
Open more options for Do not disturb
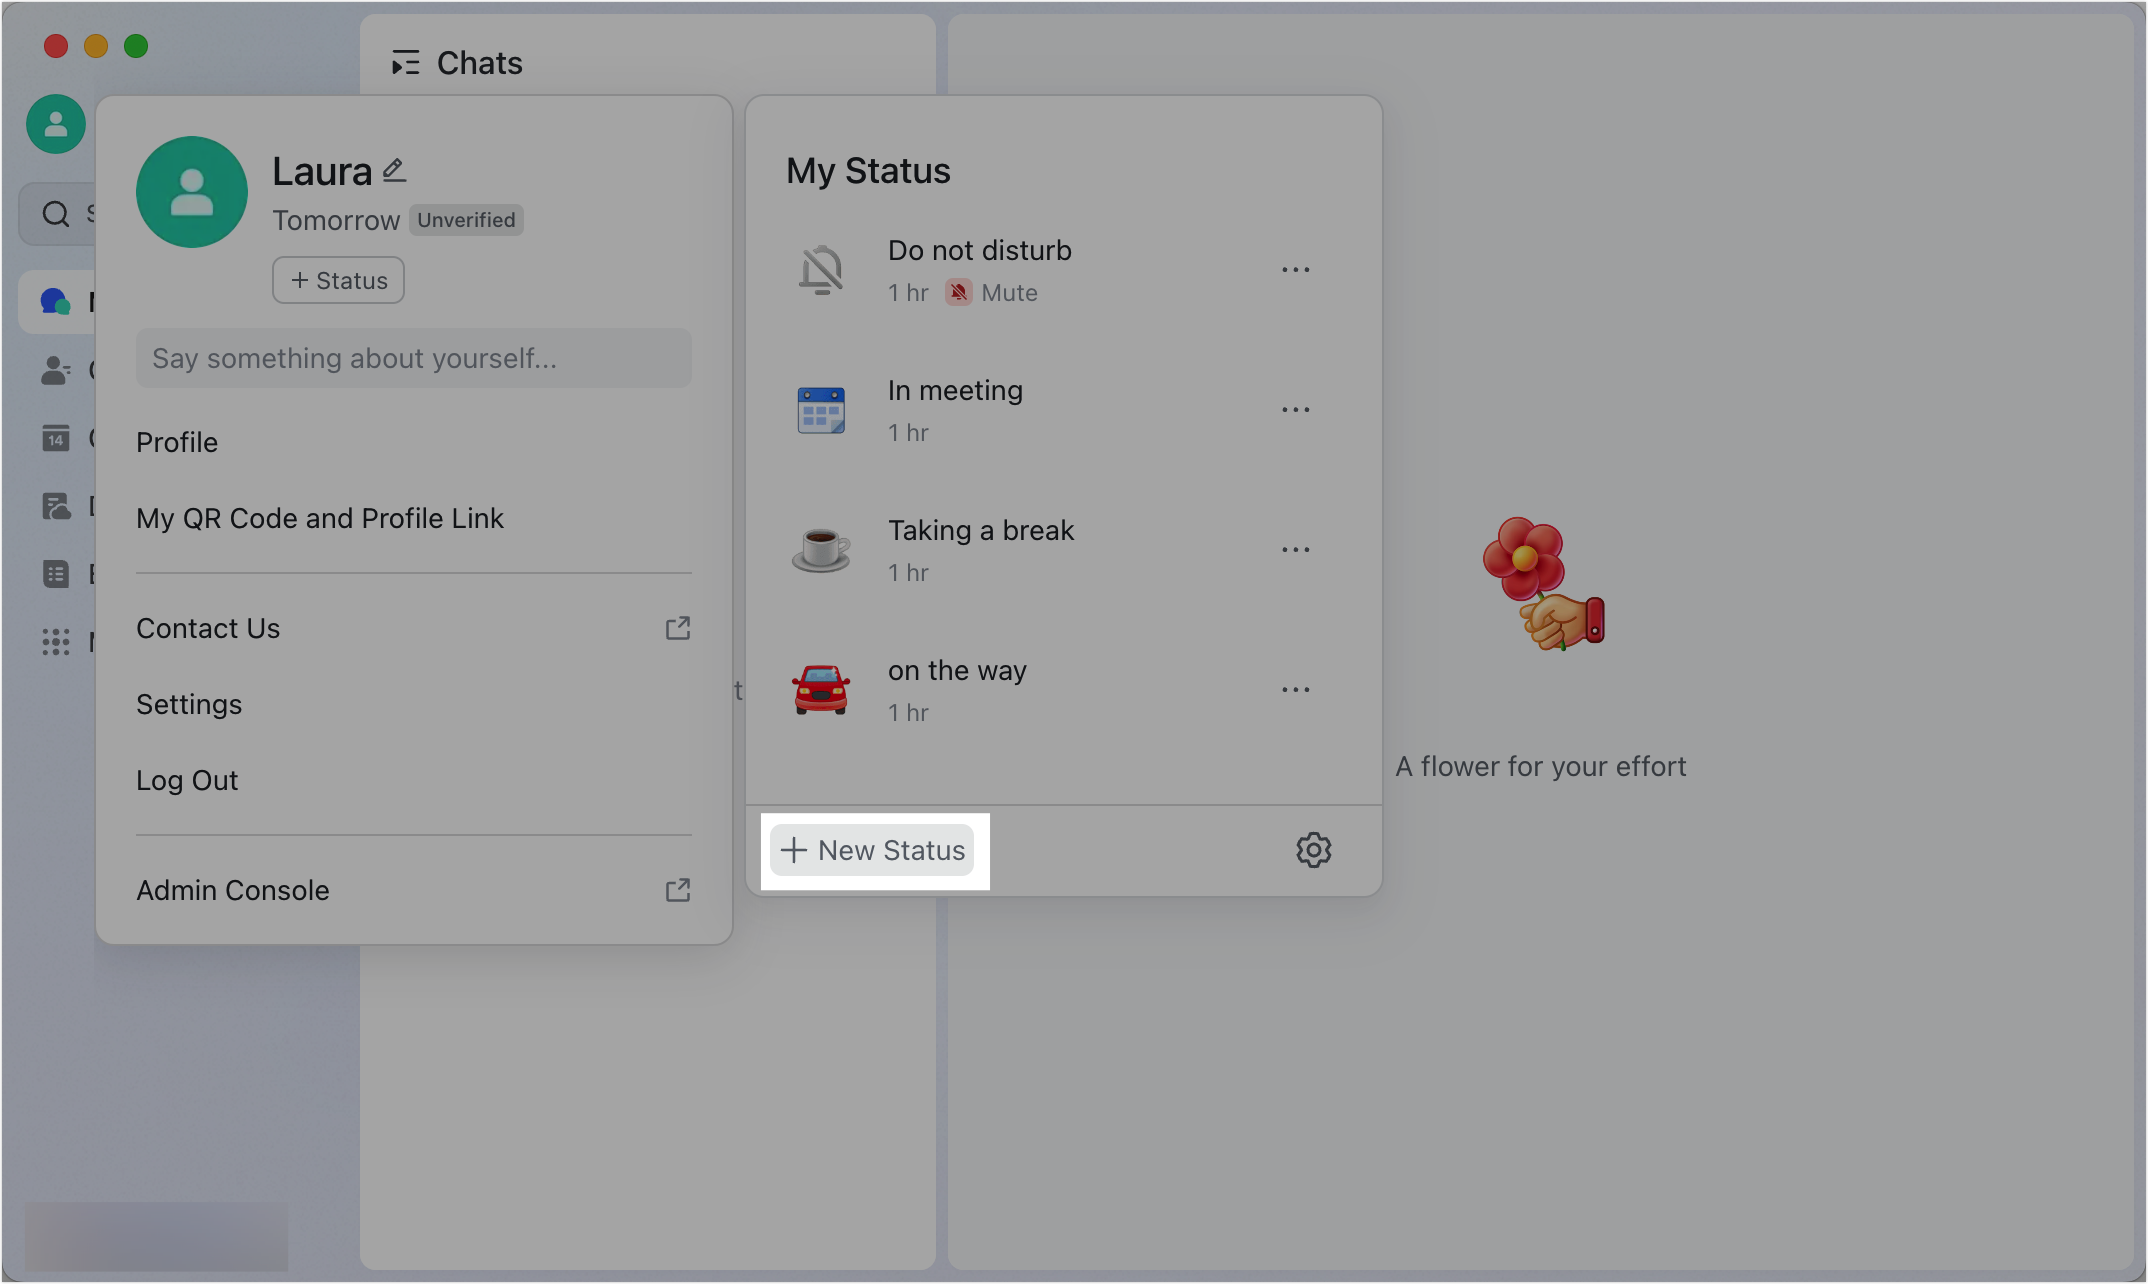pos(1295,270)
